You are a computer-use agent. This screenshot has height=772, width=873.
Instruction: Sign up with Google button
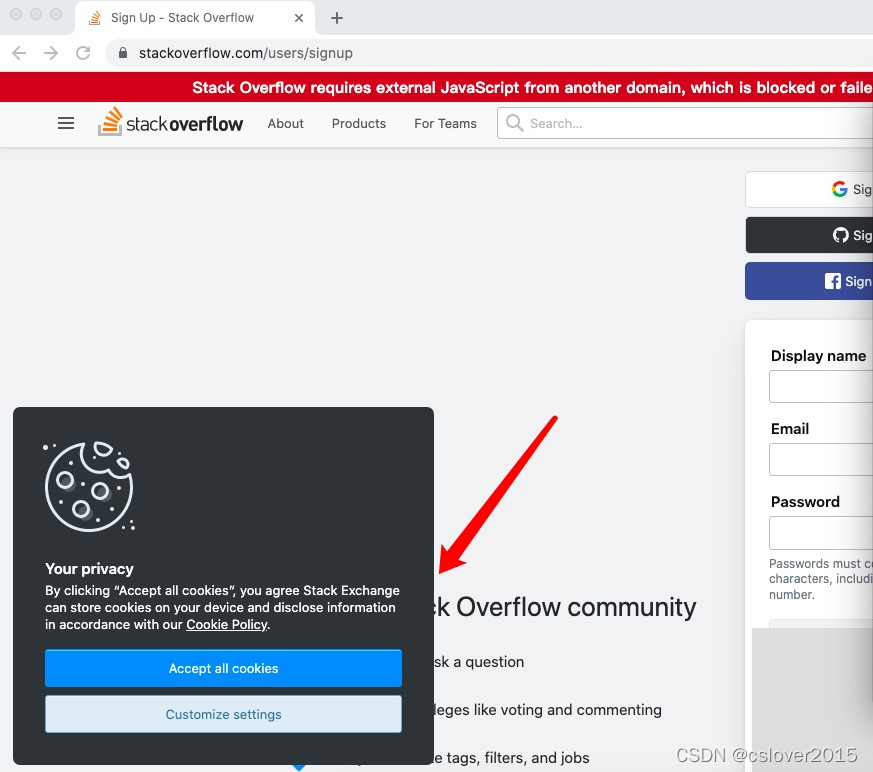[x=809, y=189]
